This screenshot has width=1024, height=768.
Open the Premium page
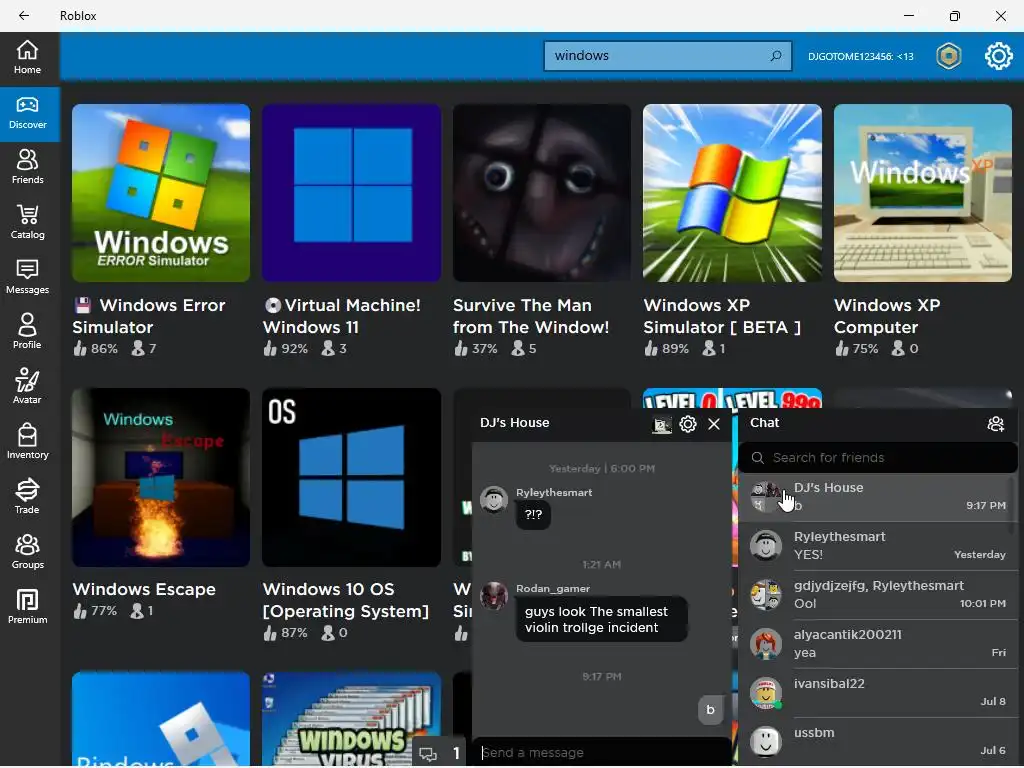tap(27, 606)
